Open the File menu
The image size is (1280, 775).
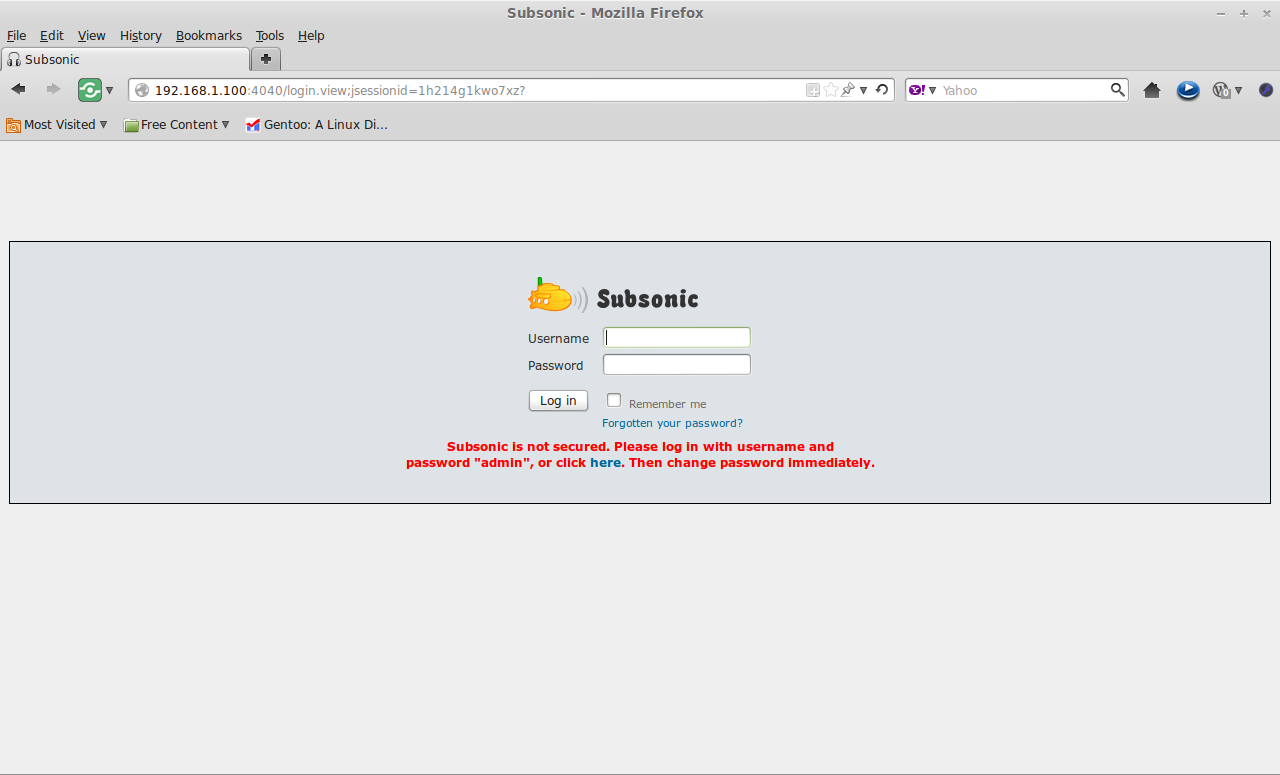coord(16,36)
